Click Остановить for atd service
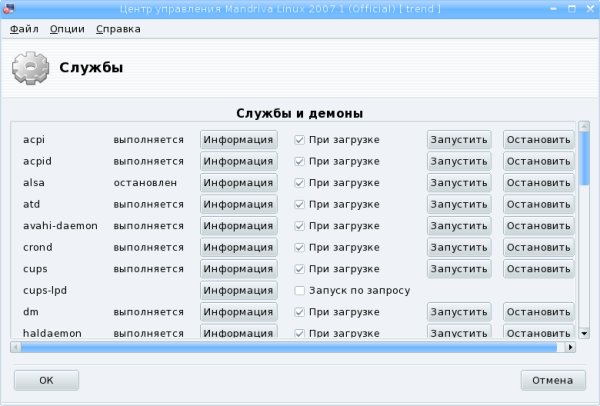 [x=538, y=204]
